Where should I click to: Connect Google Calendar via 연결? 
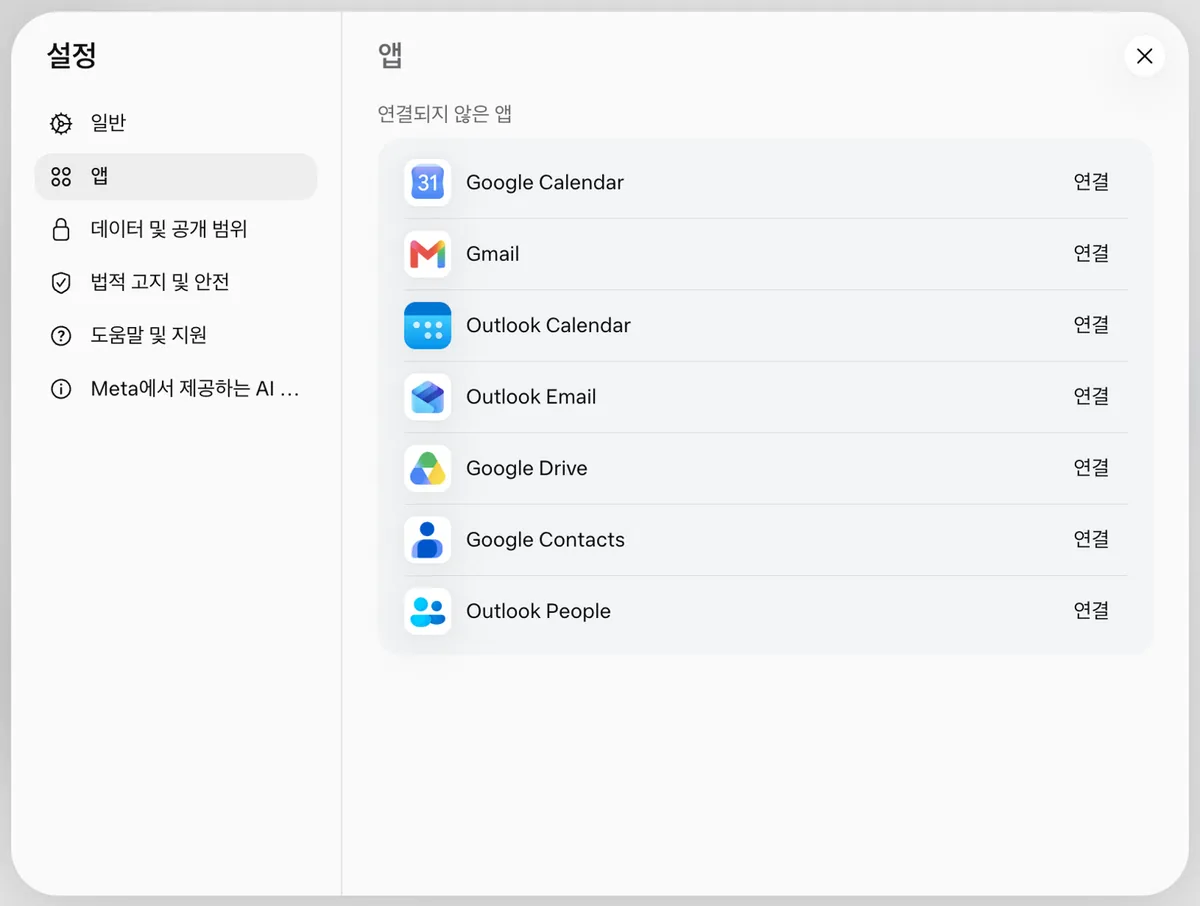click(1091, 182)
